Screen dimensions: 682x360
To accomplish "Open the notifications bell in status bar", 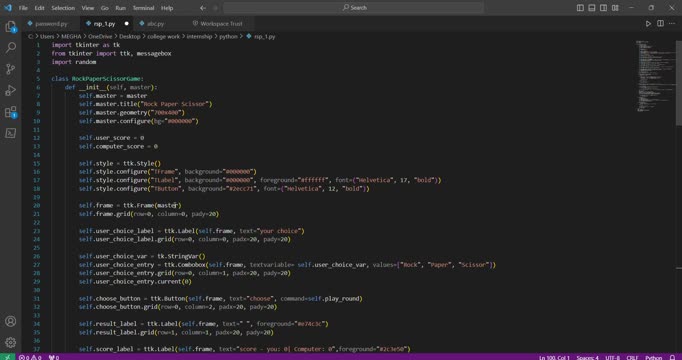I will tap(672, 357).
